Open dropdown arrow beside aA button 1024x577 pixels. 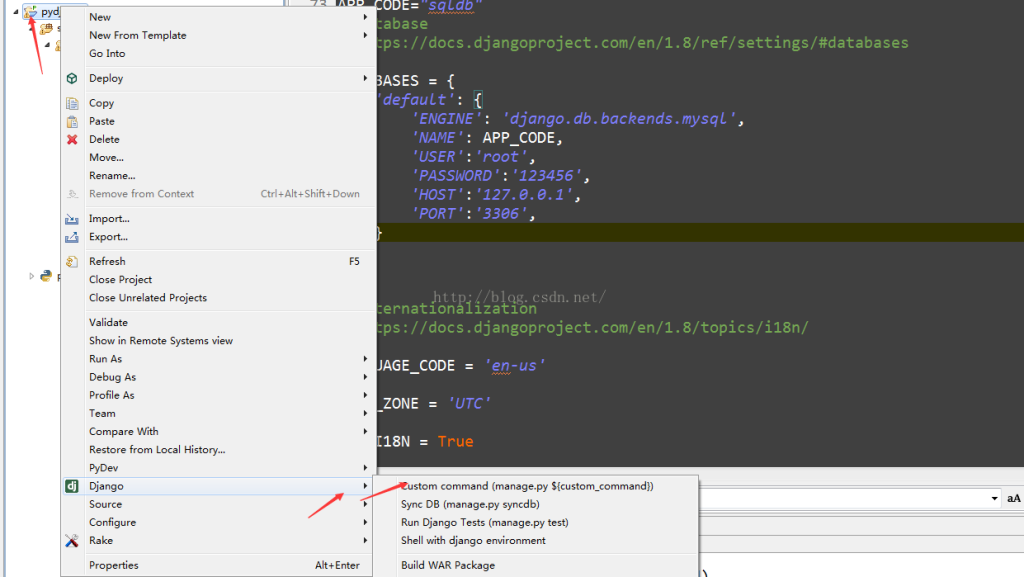[994, 499]
